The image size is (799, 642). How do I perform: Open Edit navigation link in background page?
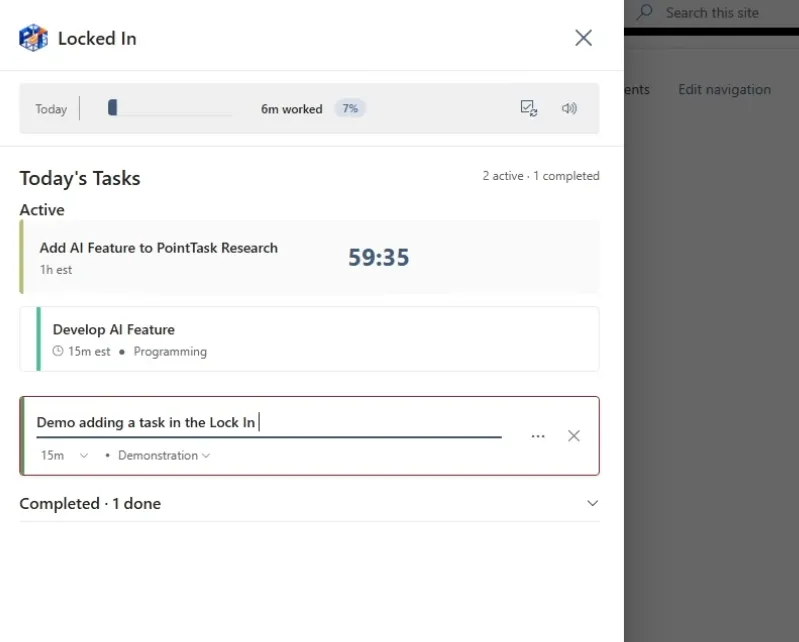(x=724, y=89)
